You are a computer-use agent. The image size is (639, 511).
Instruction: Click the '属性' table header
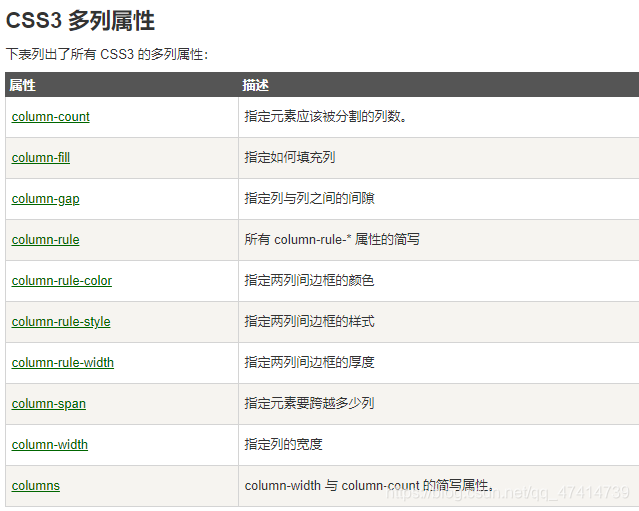tap(22, 85)
